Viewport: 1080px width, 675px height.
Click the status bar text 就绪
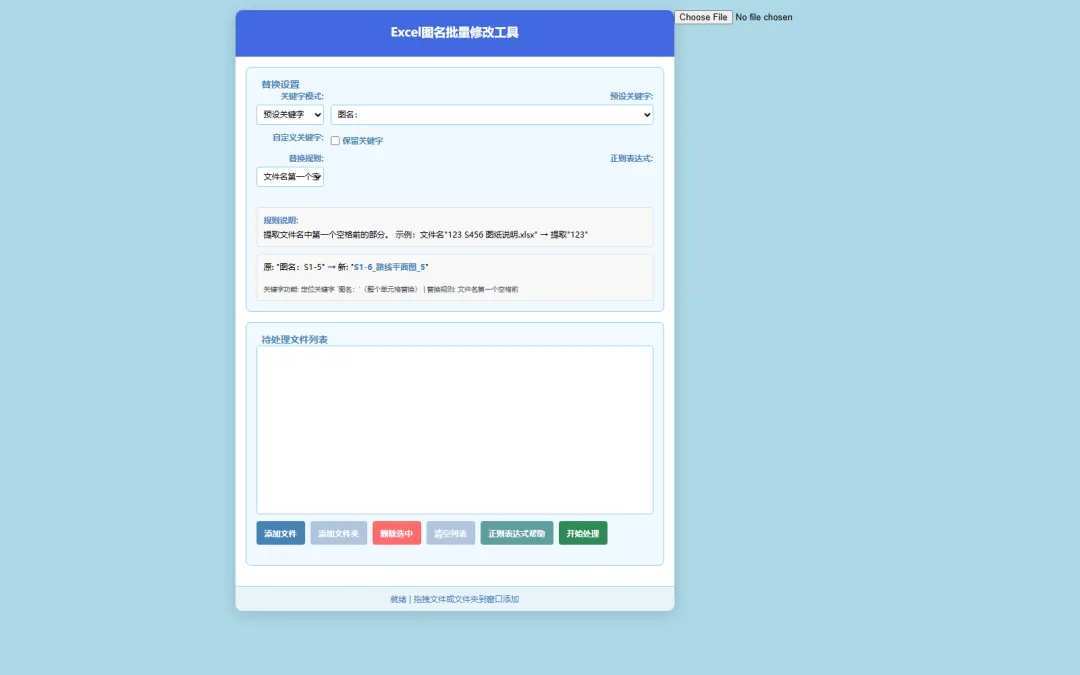coord(398,599)
